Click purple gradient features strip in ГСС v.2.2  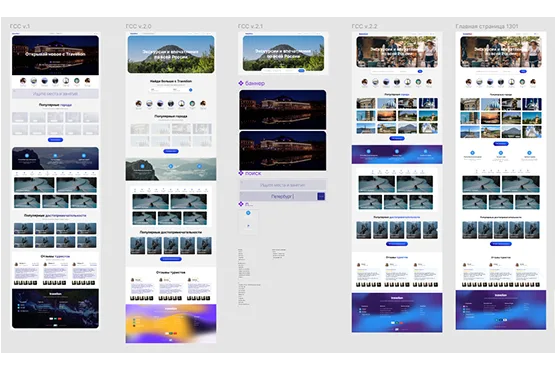pos(397,154)
